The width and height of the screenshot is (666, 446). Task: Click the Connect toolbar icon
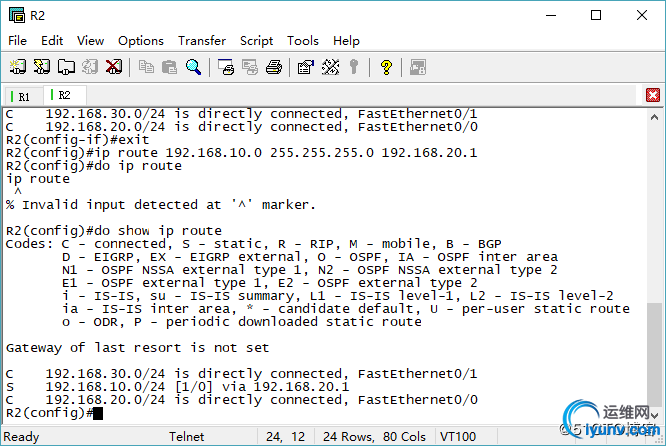[17, 67]
